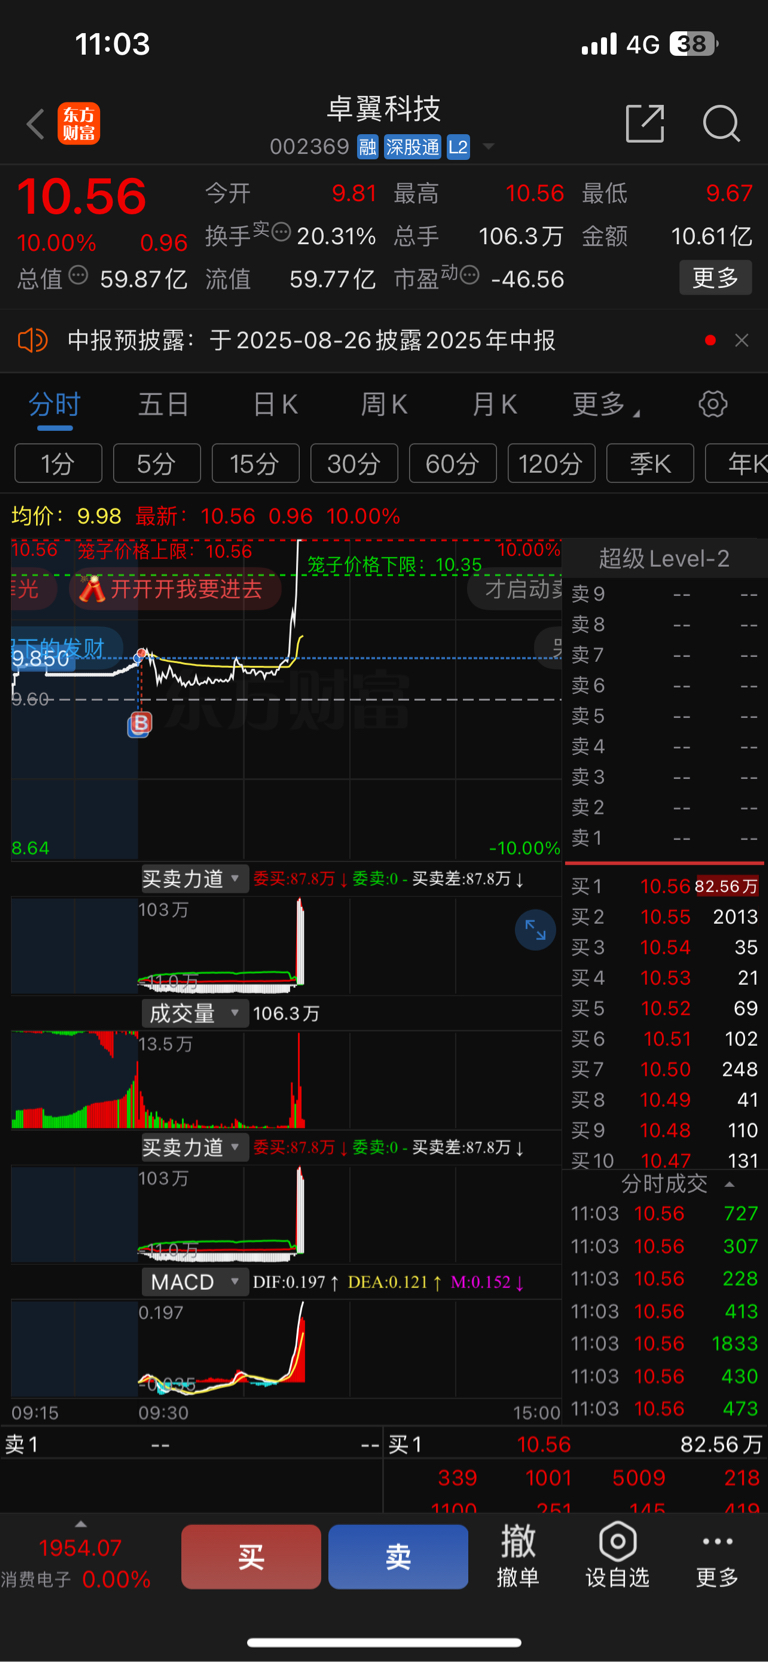Image resolution: width=768 pixels, height=1662 pixels.
Task: Select the 15分 interval
Action: (x=255, y=464)
